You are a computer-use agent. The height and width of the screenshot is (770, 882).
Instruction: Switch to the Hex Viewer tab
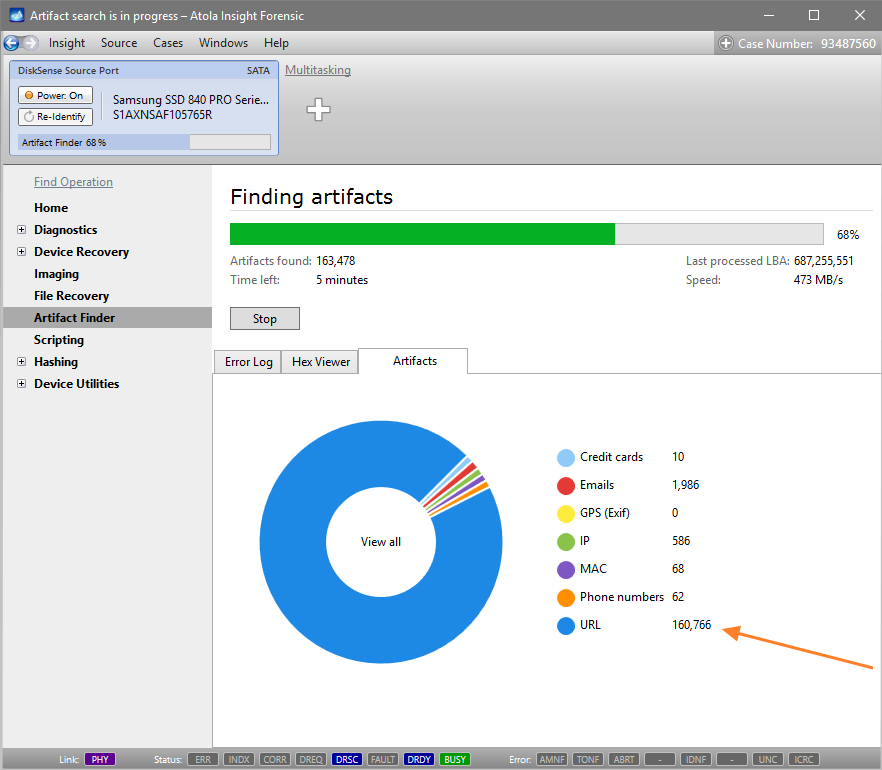pos(321,362)
